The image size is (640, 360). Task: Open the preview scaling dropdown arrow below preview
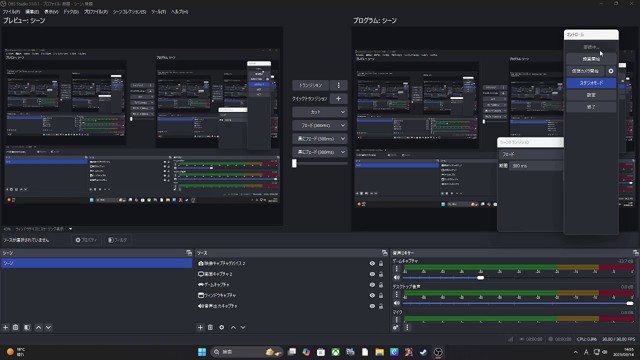pyautogui.click(x=70, y=229)
